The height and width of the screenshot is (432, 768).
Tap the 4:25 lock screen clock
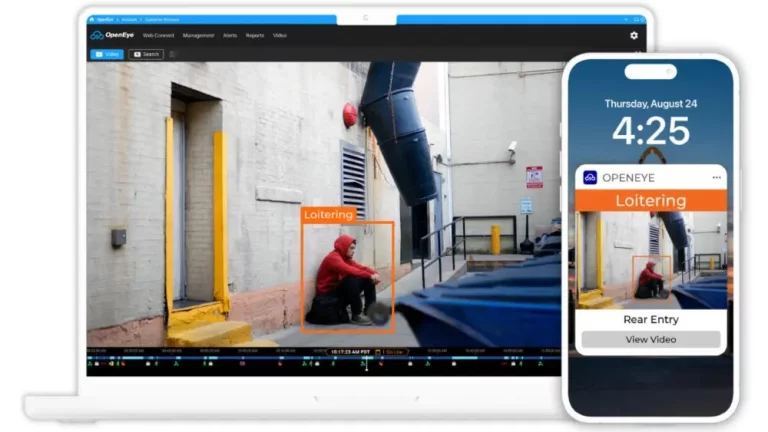650,131
